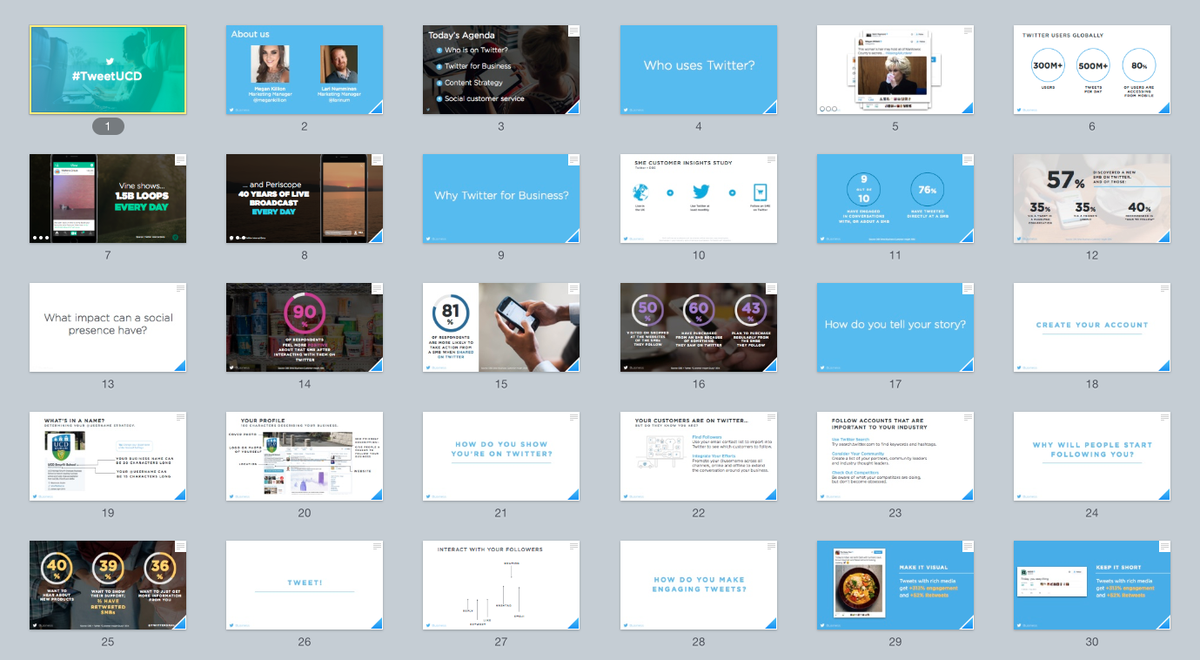The height and width of the screenshot is (660, 1200).
Task: Select slide 10 SMB Customer Insights Study
Action: click(x=699, y=198)
